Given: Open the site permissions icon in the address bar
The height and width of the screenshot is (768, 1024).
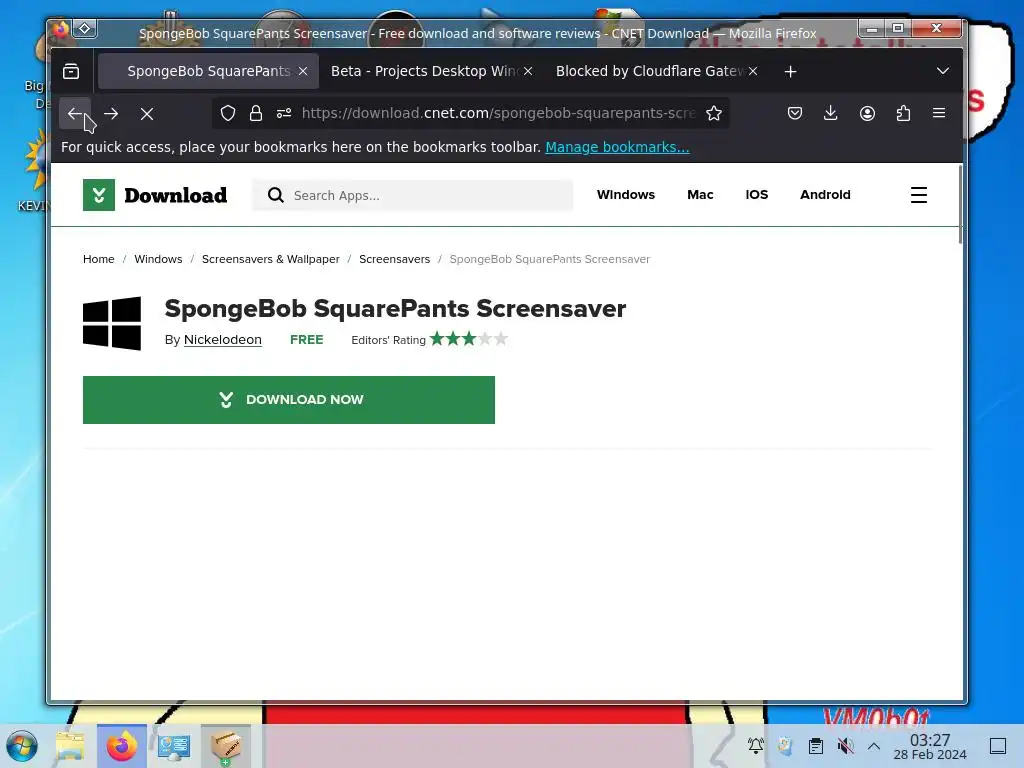Looking at the screenshot, I should [284, 114].
